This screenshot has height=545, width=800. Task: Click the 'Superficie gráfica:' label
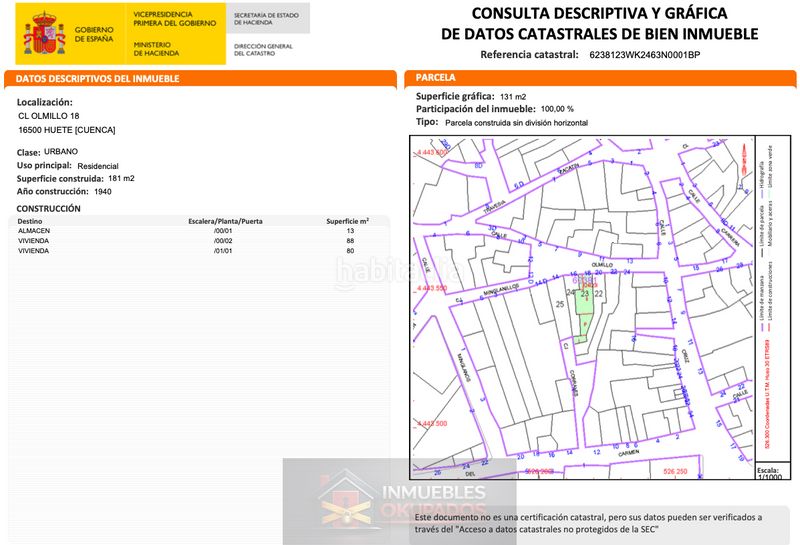(x=455, y=96)
